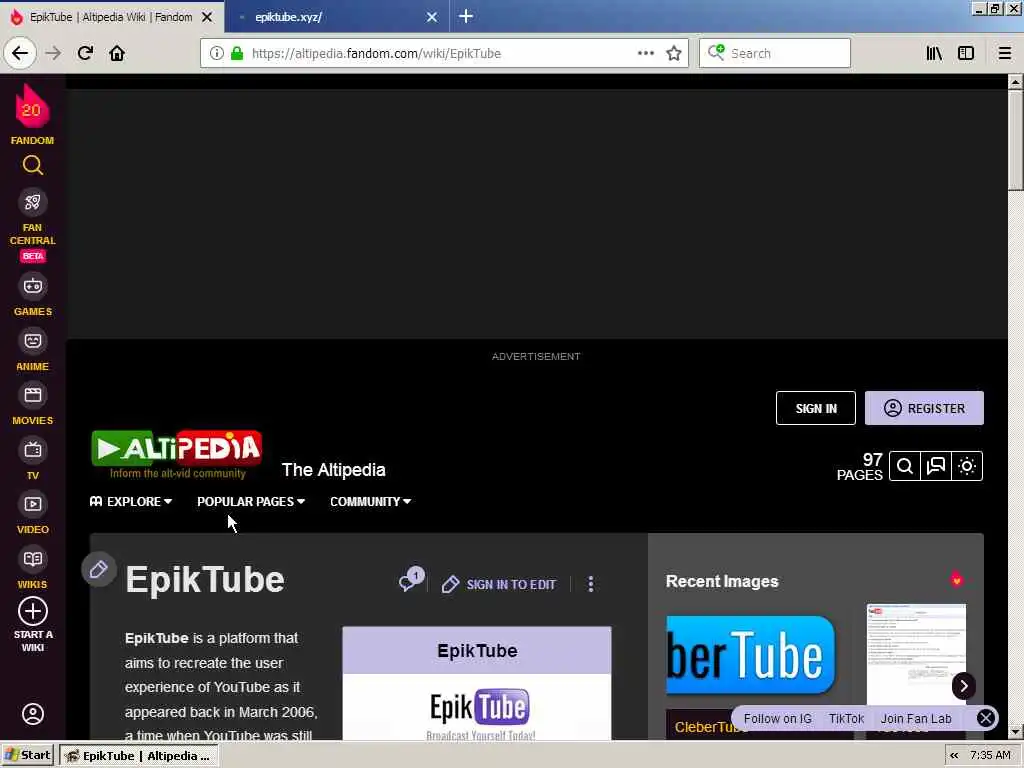1024x768 pixels.
Task: Expand the Explore menu
Action: tap(131, 502)
